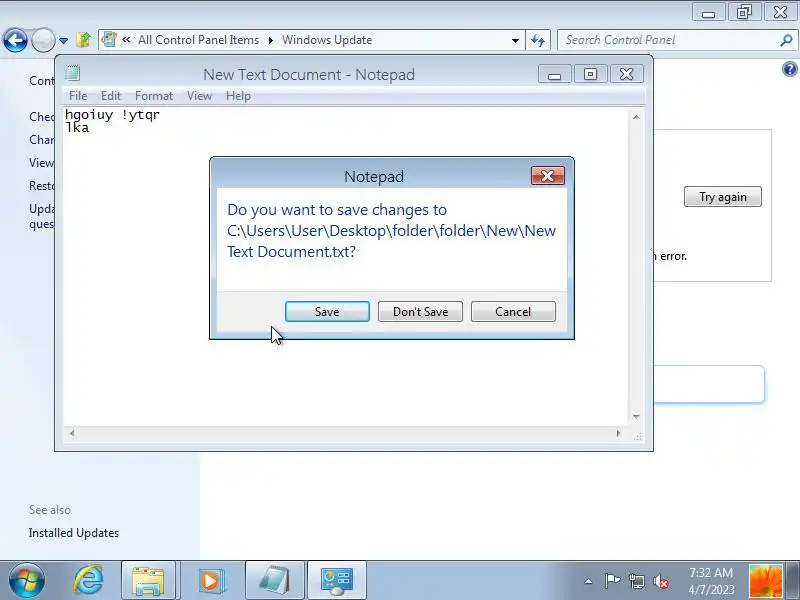Open the View menu in Notepad
The width and height of the screenshot is (800, 600).
(x=199, y=96)
